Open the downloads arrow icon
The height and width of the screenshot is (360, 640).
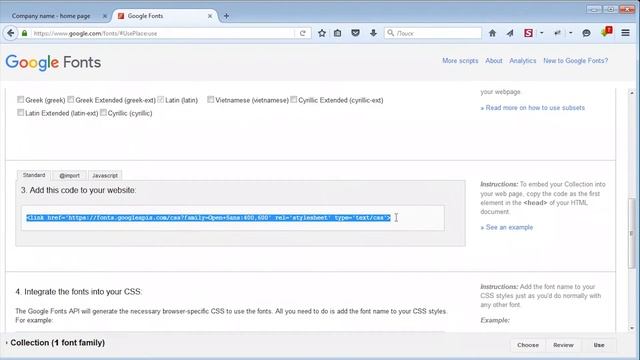pos(373,33)
